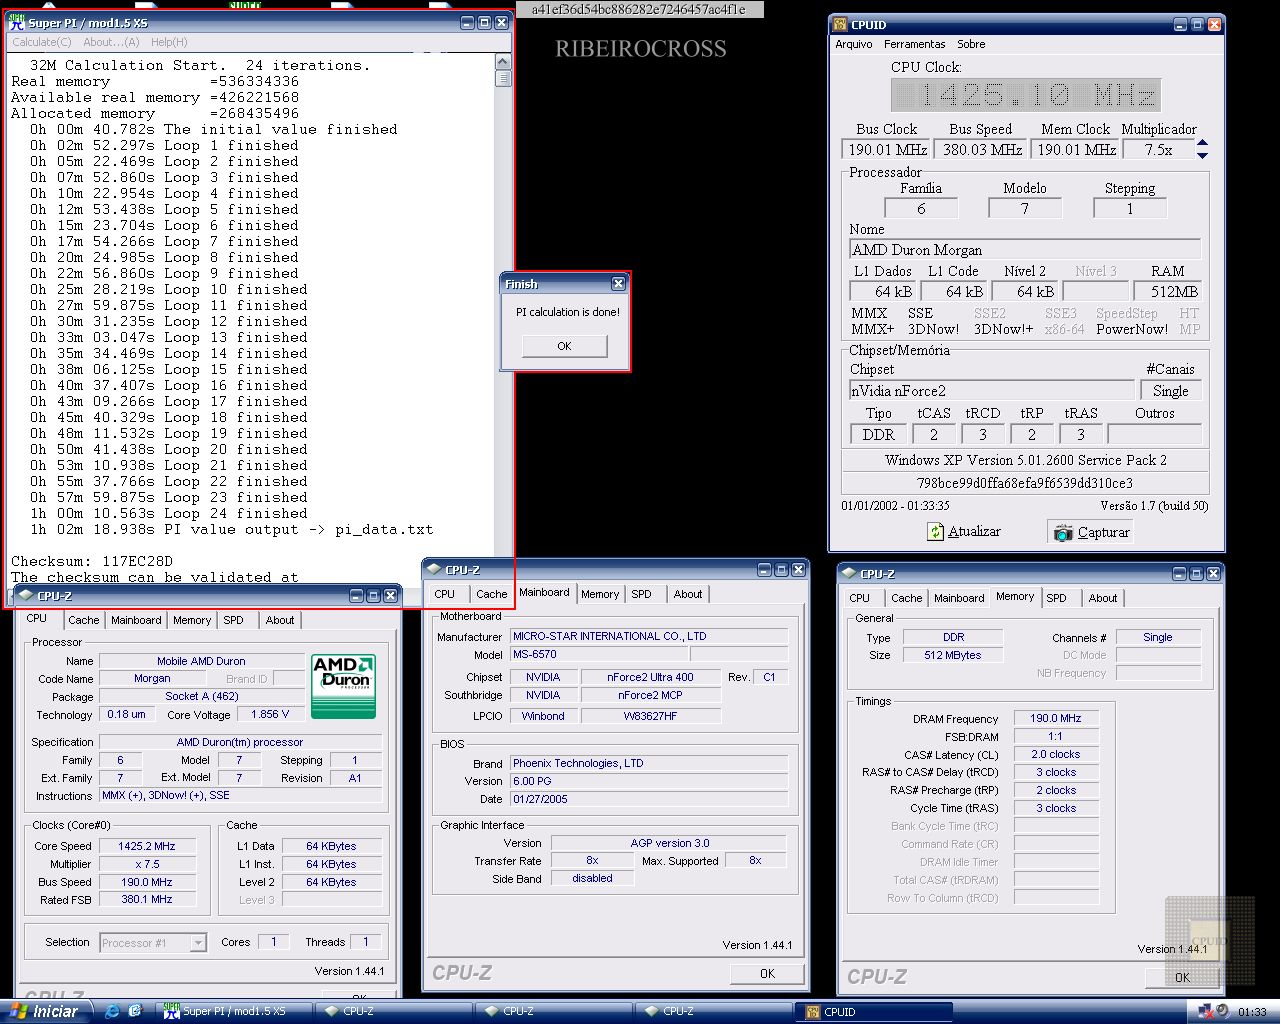This screenshot has height=1024, width=1280.
Task: Click OK in the CPU-Z Memory window
Action: coord(1182,977)
